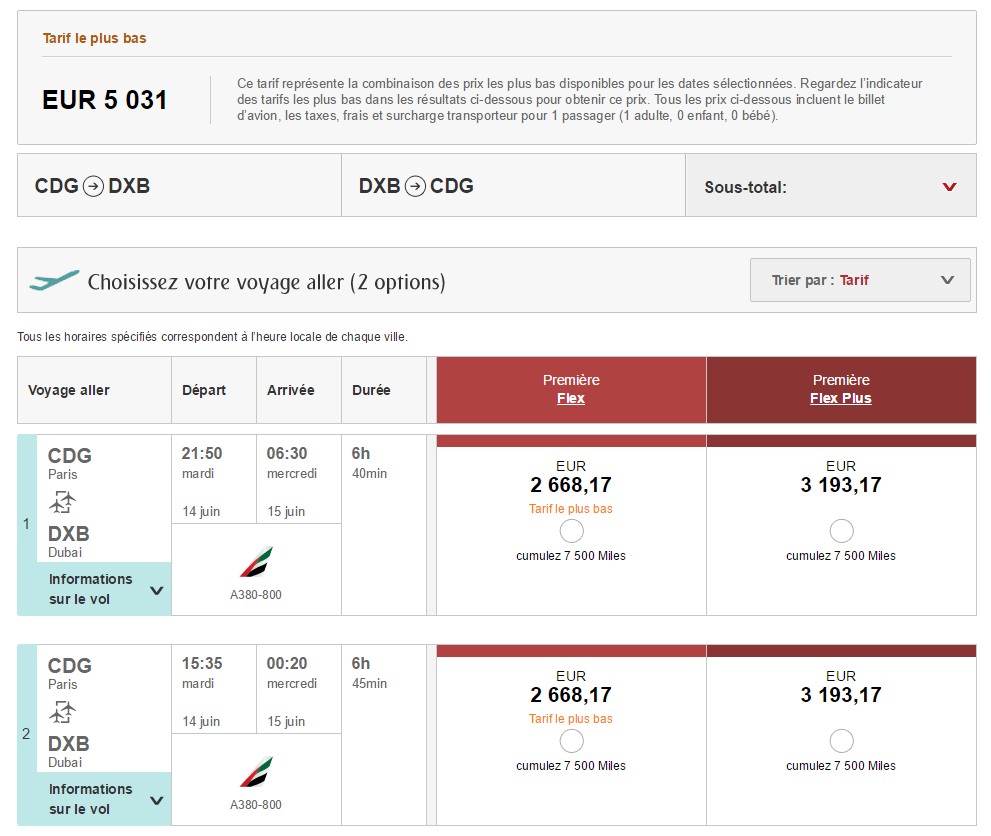The image size is (991, 836).
Task: Expand the Sous-total section
Action: pyautogui.click(x=949, y=187)
